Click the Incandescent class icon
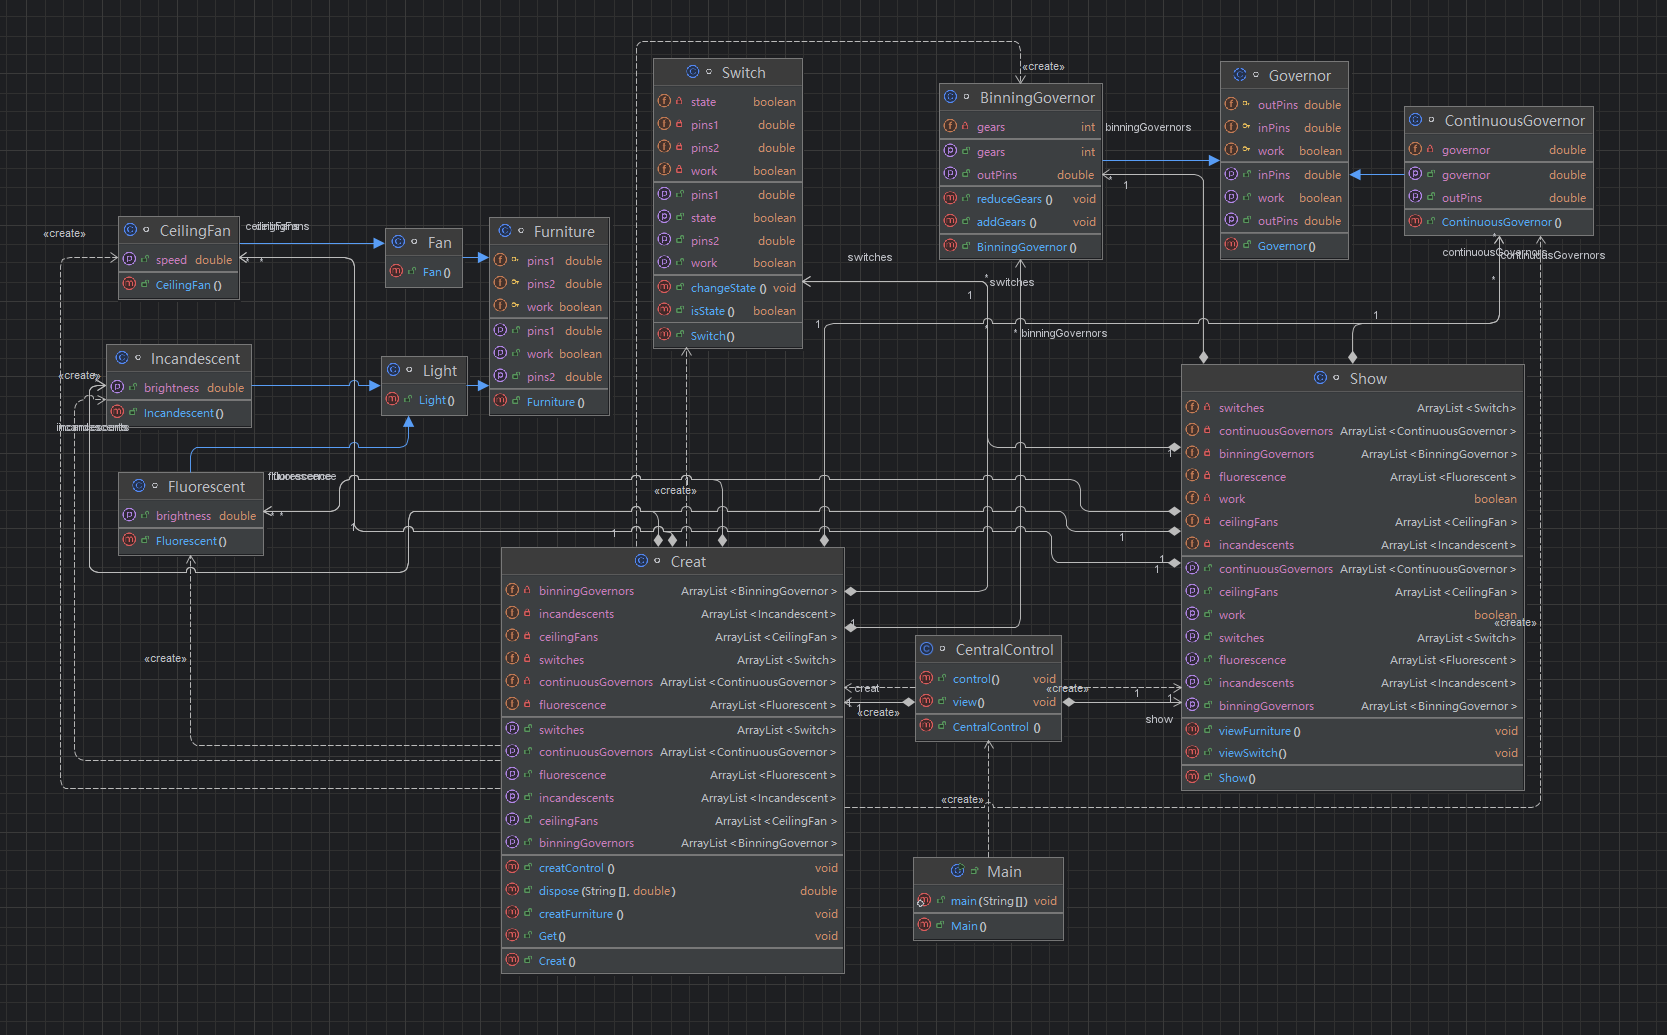The height and width of the screenshot is (1035, 1667). [x=122, y=358]
